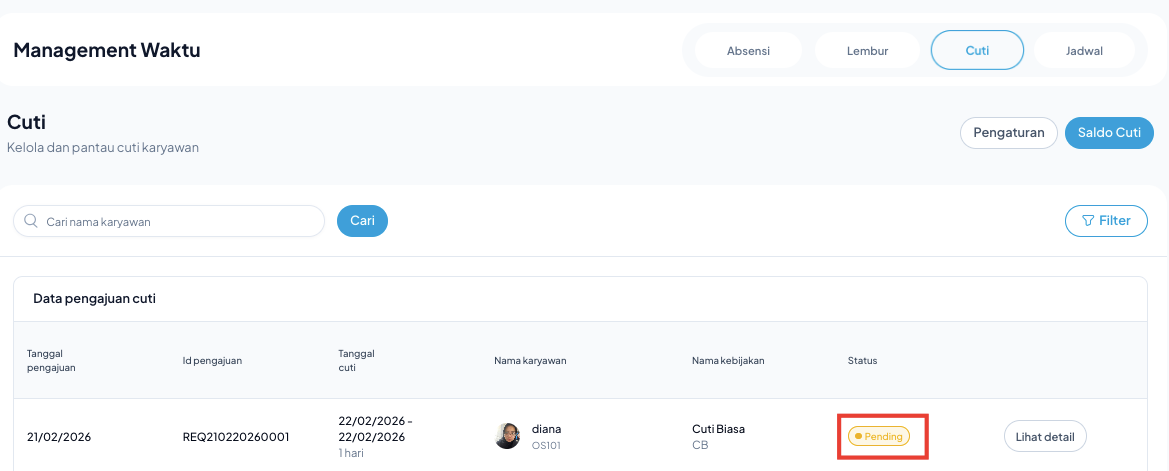Click the Pending status badge
Screen dimensions: 1169x471
tap(879, 437)
